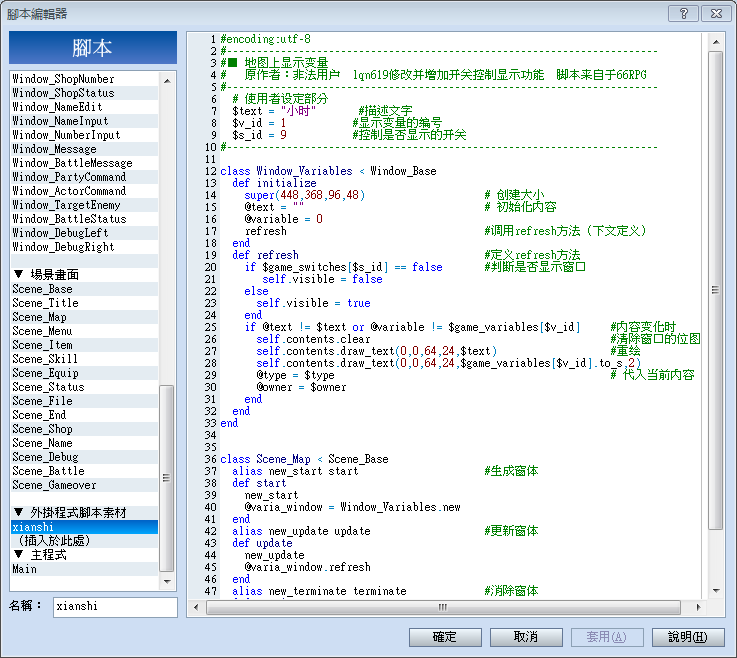Select Window_ShopStatus script
Viewport: 737px width, 658px height.
click(x=85, y=93)
